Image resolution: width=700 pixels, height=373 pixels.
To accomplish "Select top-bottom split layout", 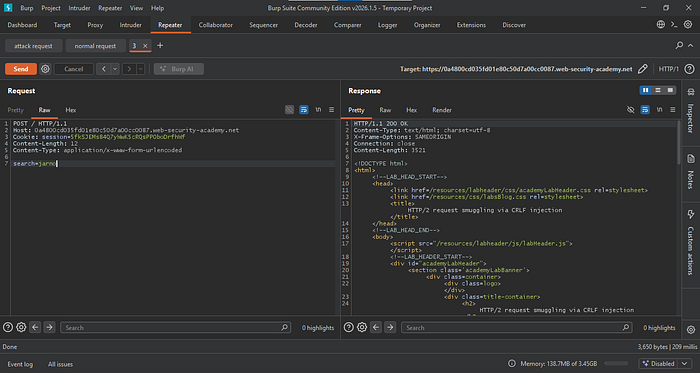I will click(x=658, y=91).
